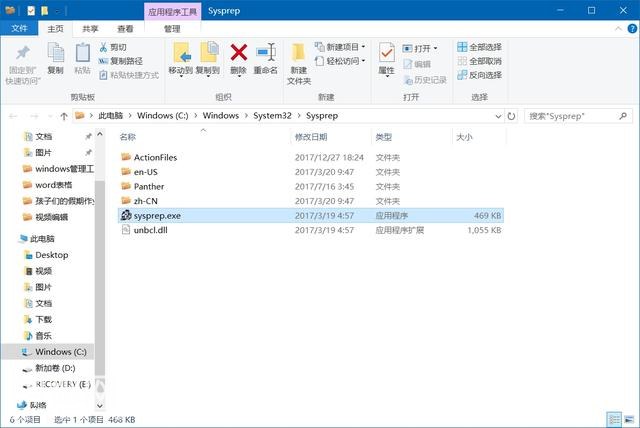This screenshot has height=428, width=640.
Task: Open the File (文件) tab
Action: (x=19, y=29)
